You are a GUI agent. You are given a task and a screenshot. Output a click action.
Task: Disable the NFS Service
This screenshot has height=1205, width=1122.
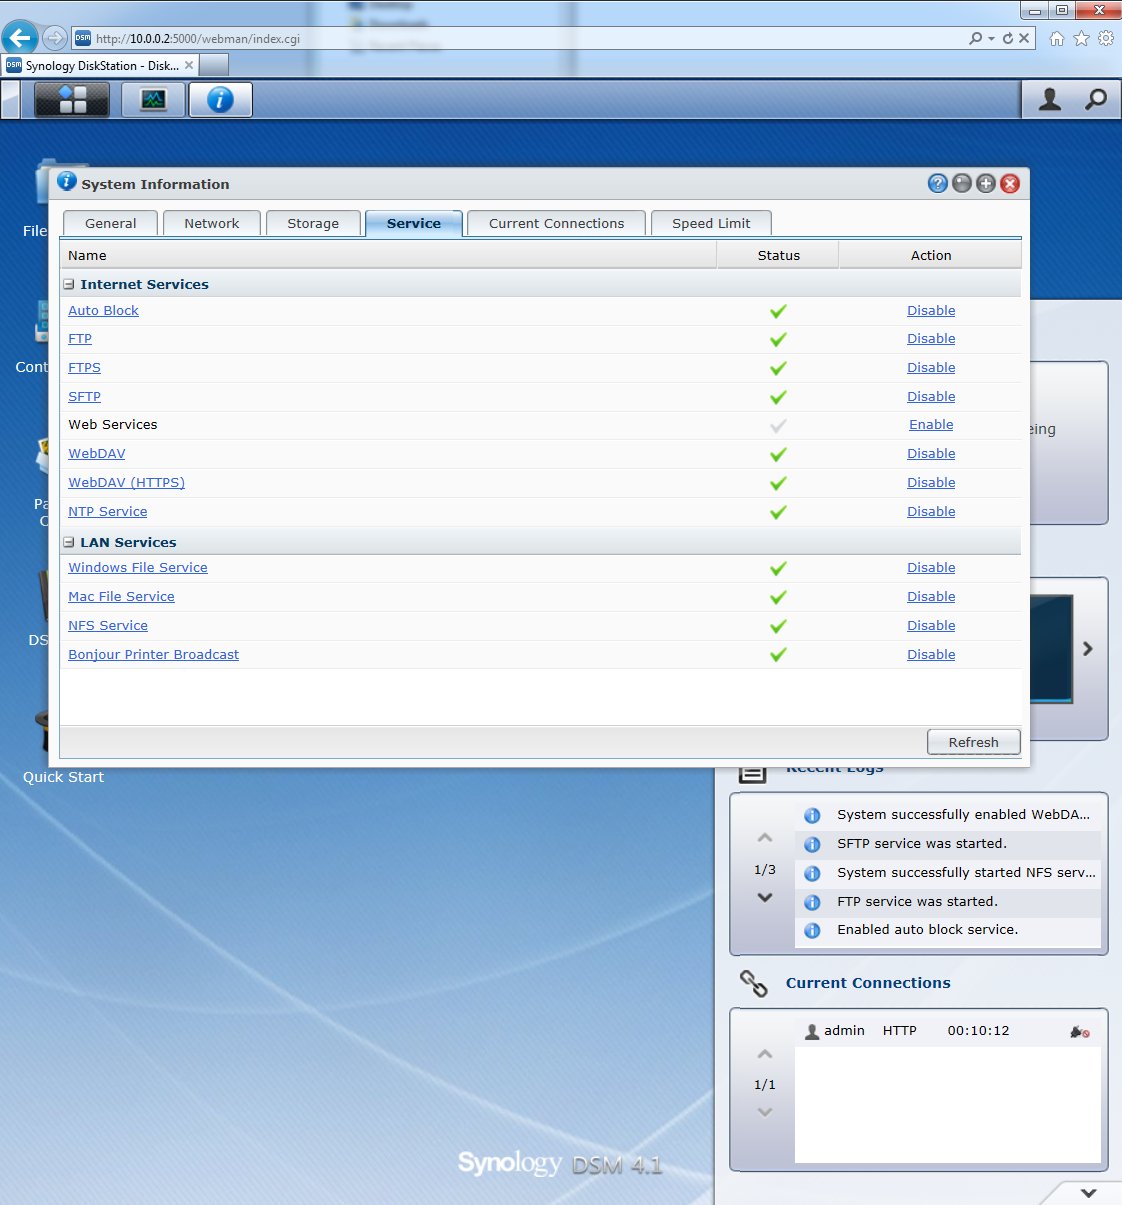click(931, 626)
